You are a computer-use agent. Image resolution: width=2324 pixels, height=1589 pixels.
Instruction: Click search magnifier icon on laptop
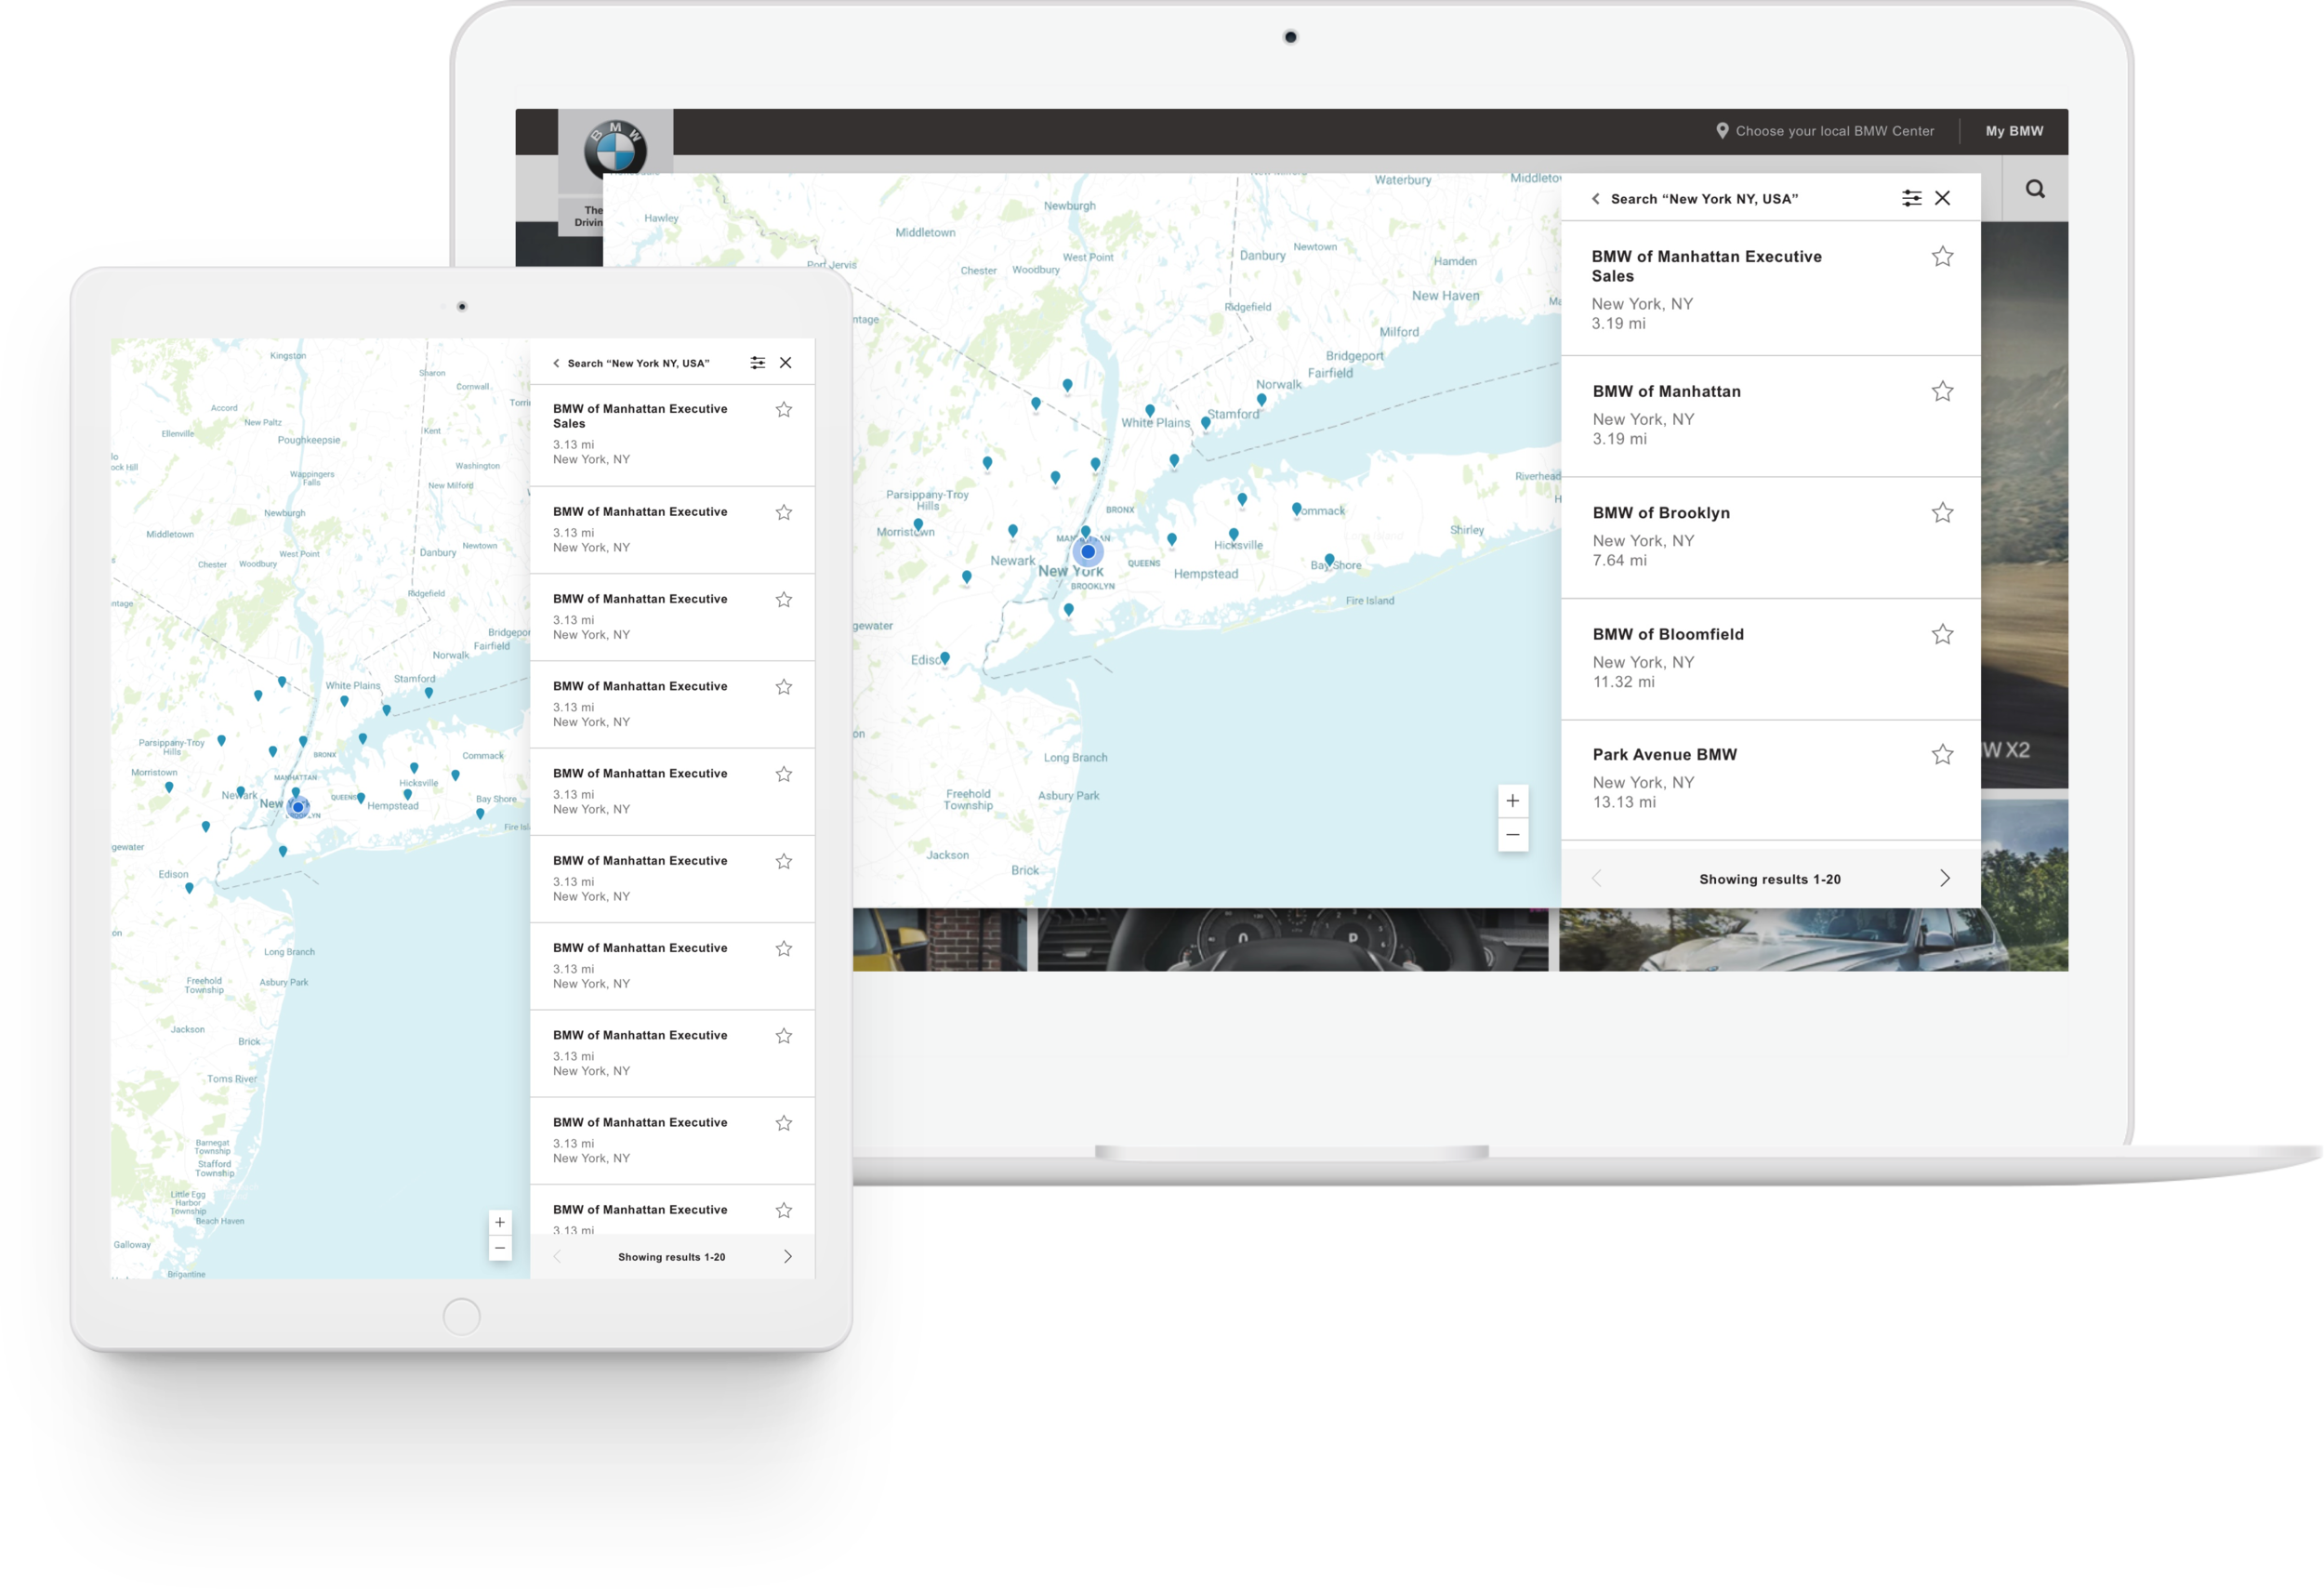(x=2035, y=189)
